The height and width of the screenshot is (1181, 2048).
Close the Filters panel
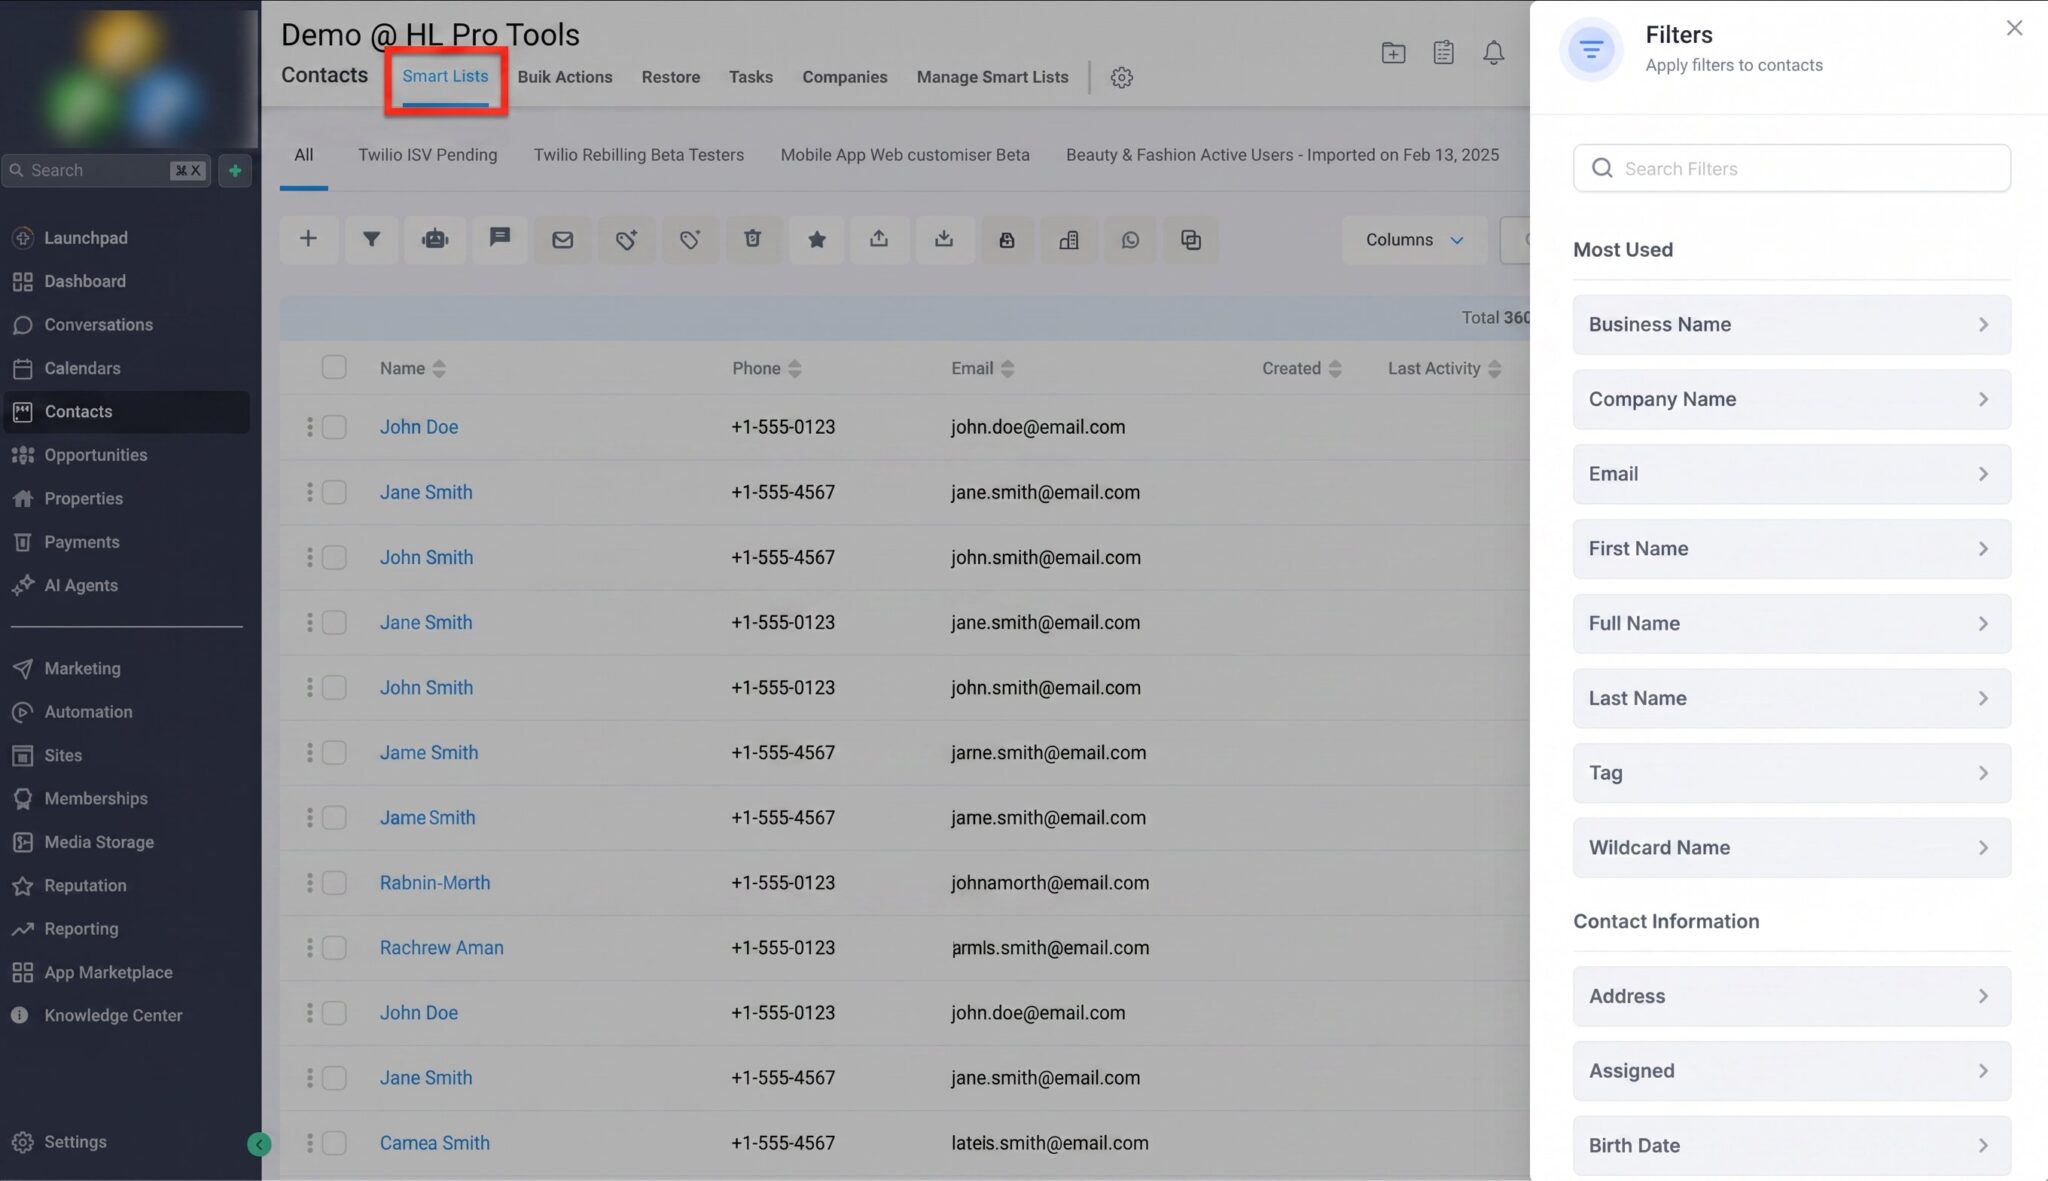pos(2014,28)
